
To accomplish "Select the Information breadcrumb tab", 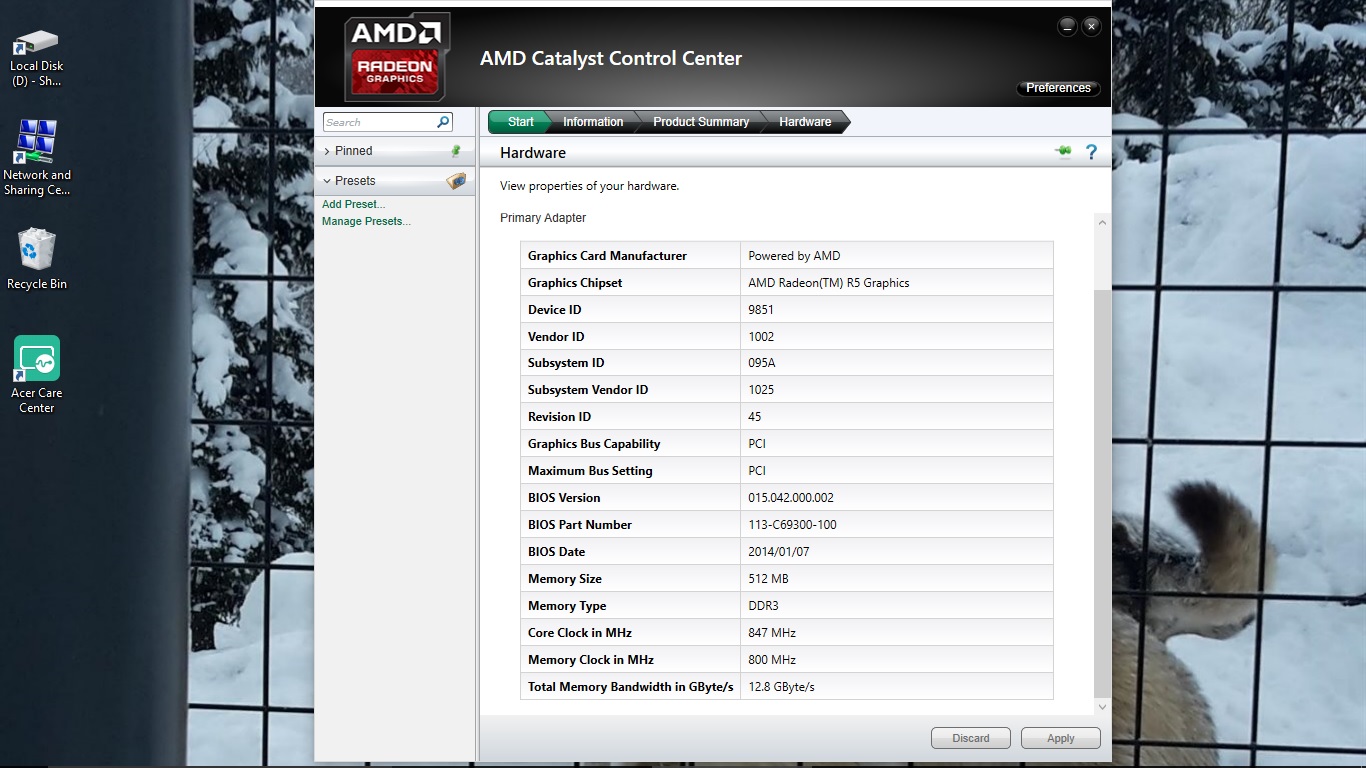I will tap(592, 122).
